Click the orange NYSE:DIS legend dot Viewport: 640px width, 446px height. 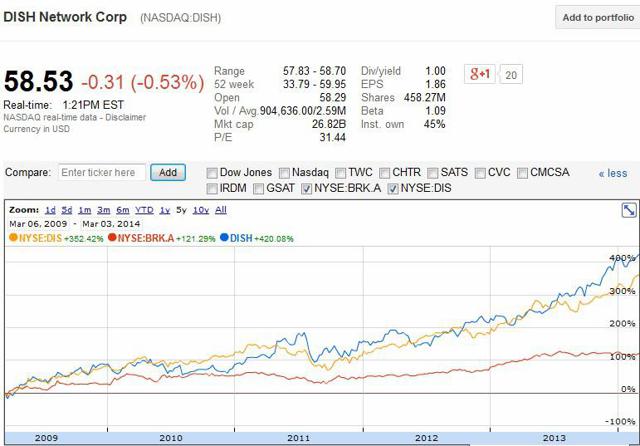coord(13,237)
